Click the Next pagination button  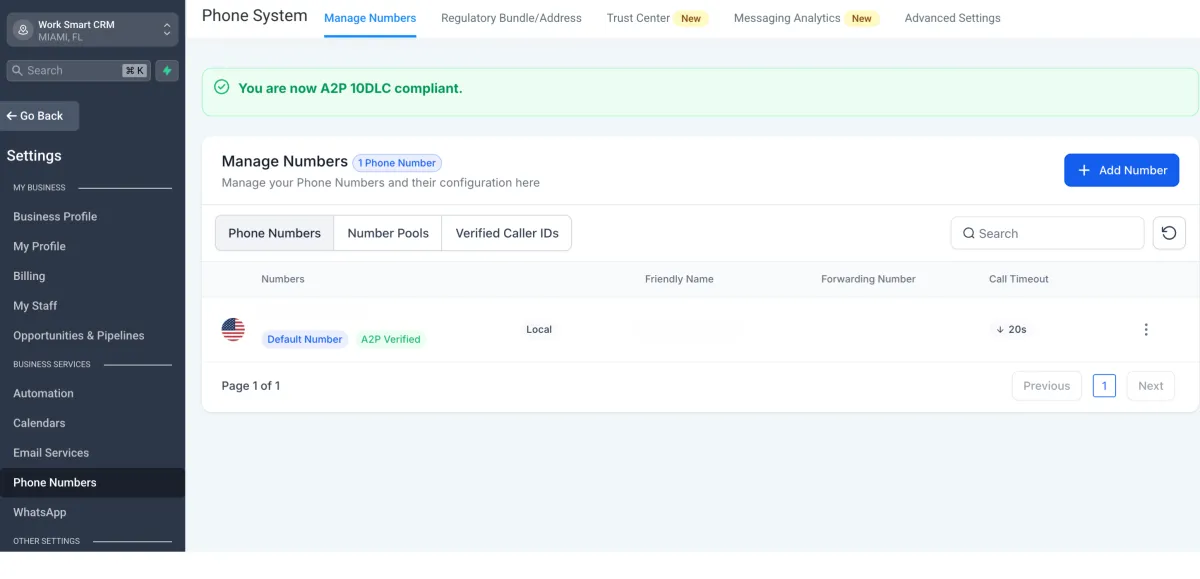pos(1150,386)
